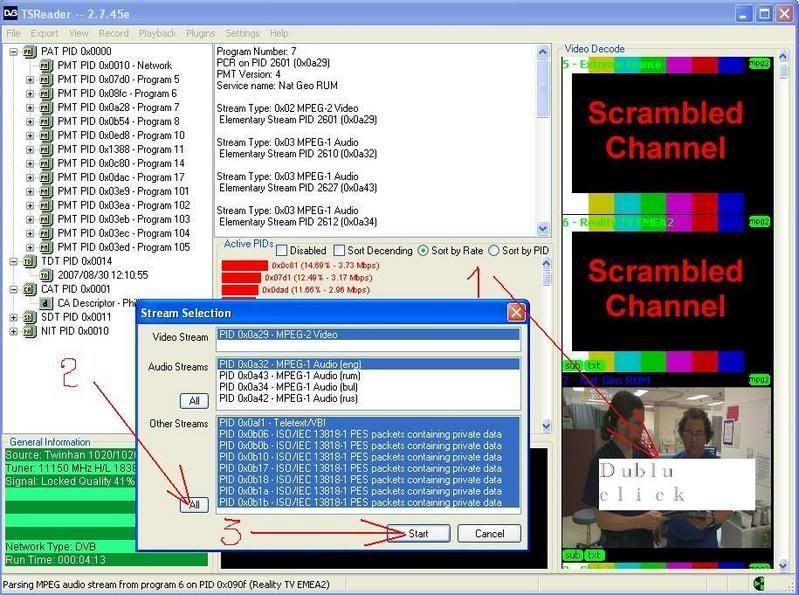Open the Record menu
799x595 pixels.
(x=113, y=33)
